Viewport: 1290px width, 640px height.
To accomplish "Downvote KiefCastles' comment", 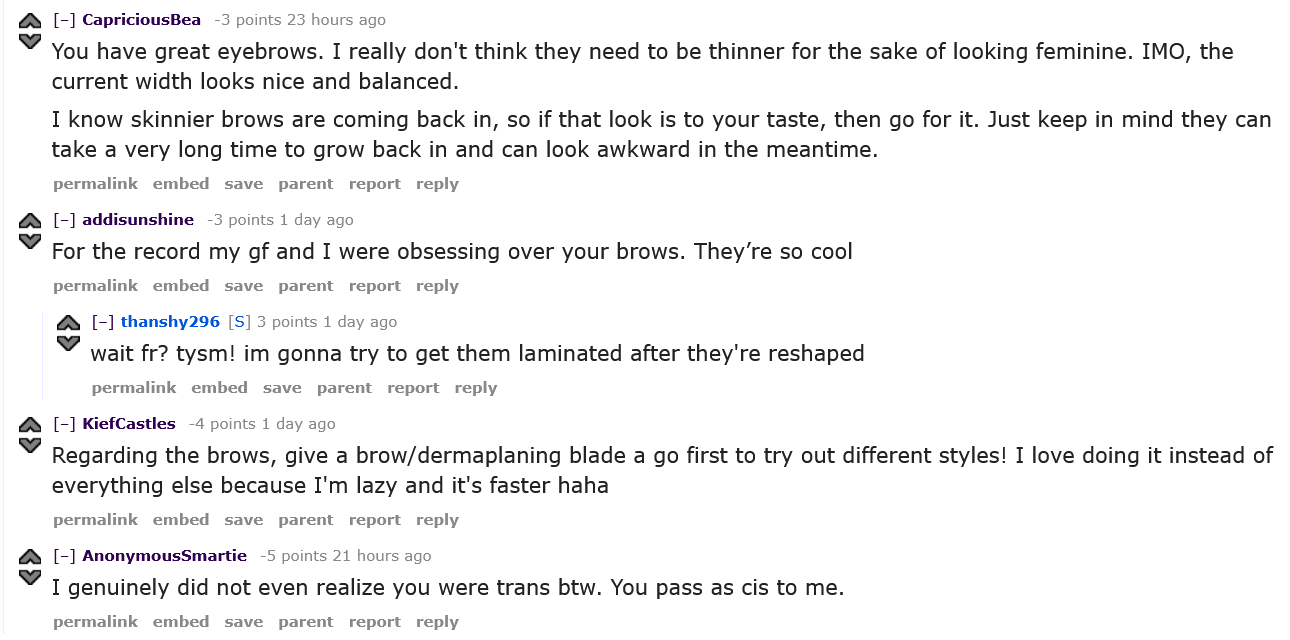I will (30, 445).
